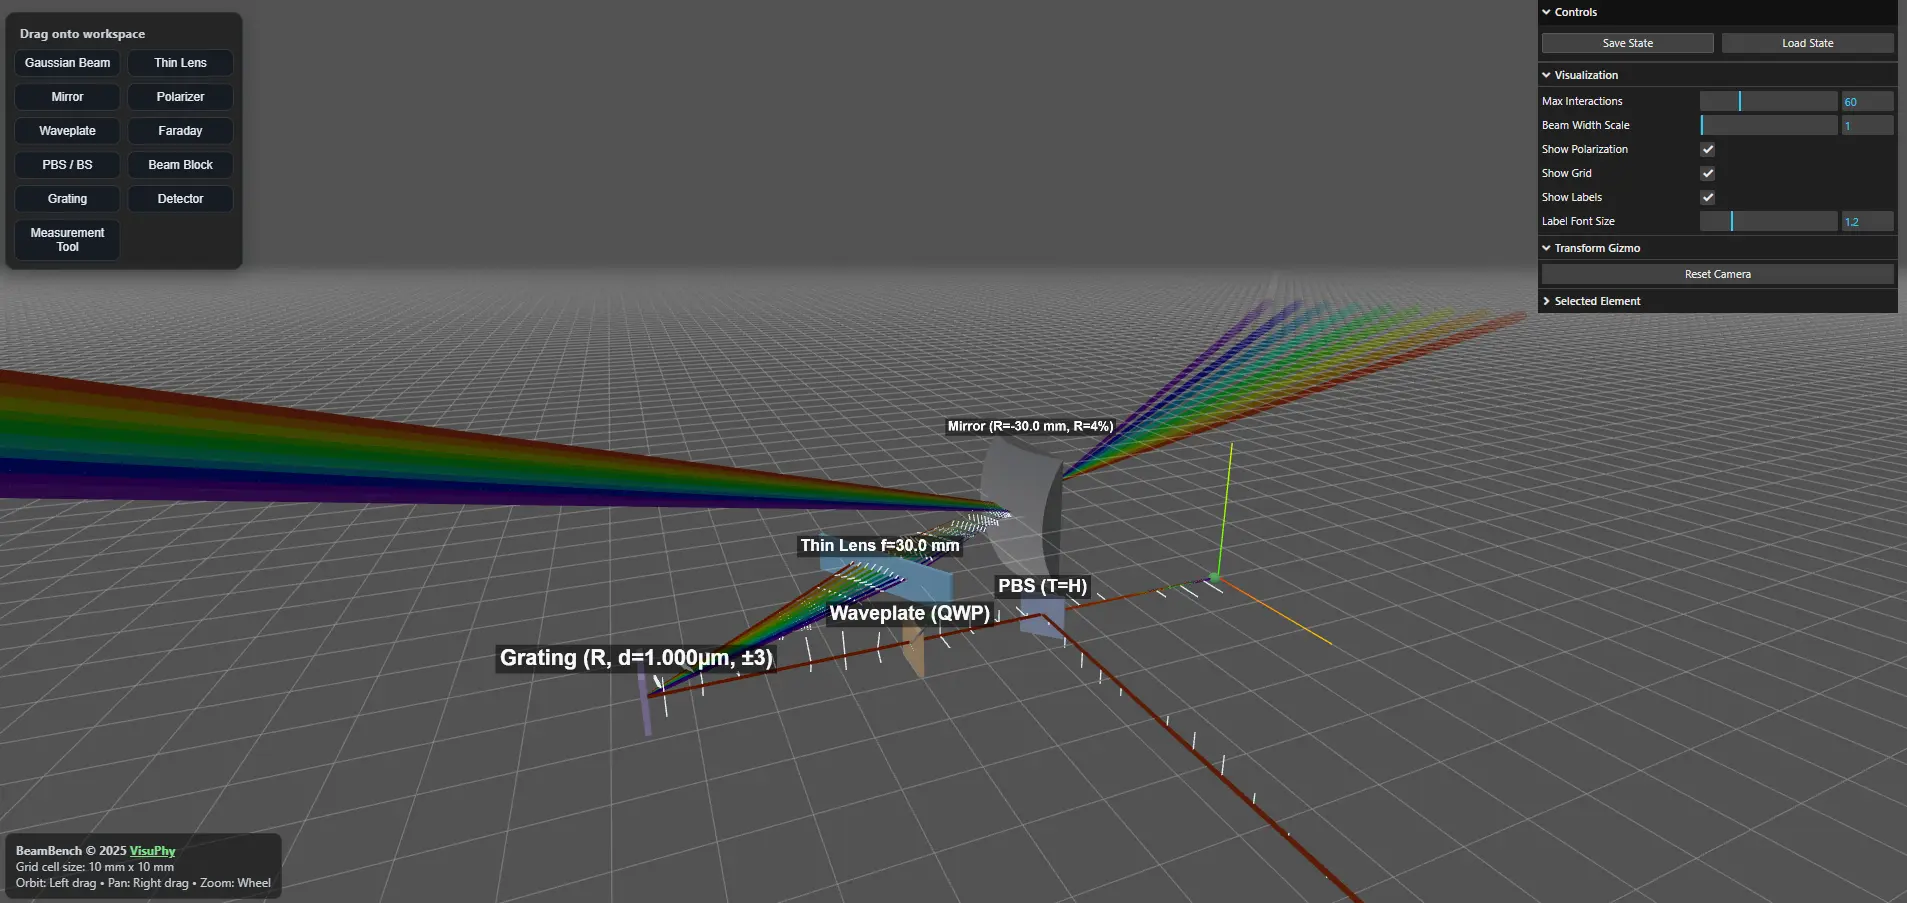
Task: Collapse the Controls section
Action: [1572, 12]
